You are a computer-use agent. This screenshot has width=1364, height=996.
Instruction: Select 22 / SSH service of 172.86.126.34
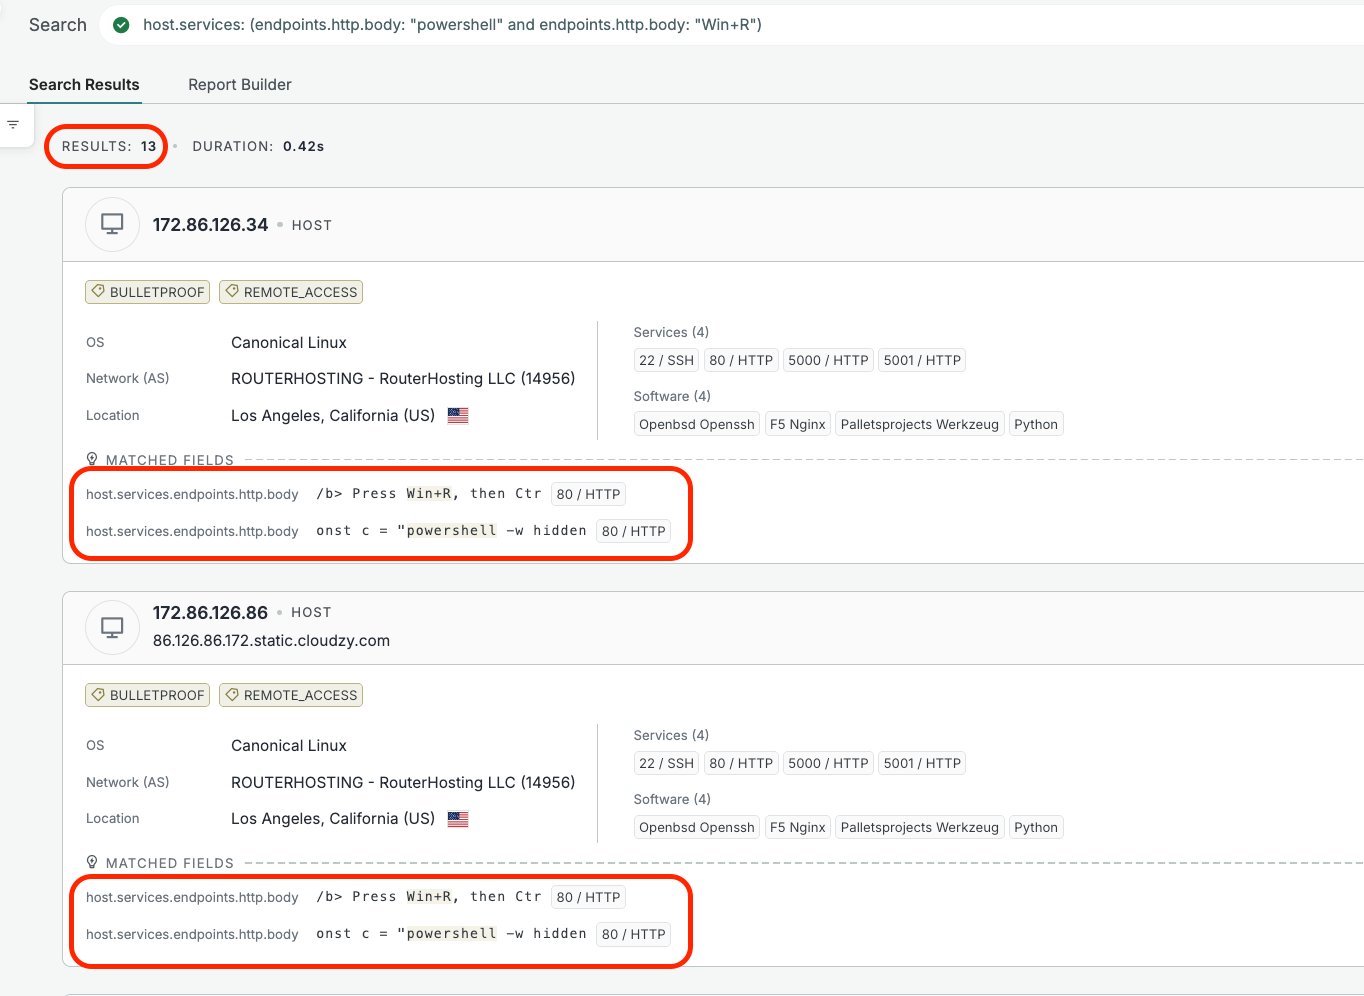tap(666, 360)
